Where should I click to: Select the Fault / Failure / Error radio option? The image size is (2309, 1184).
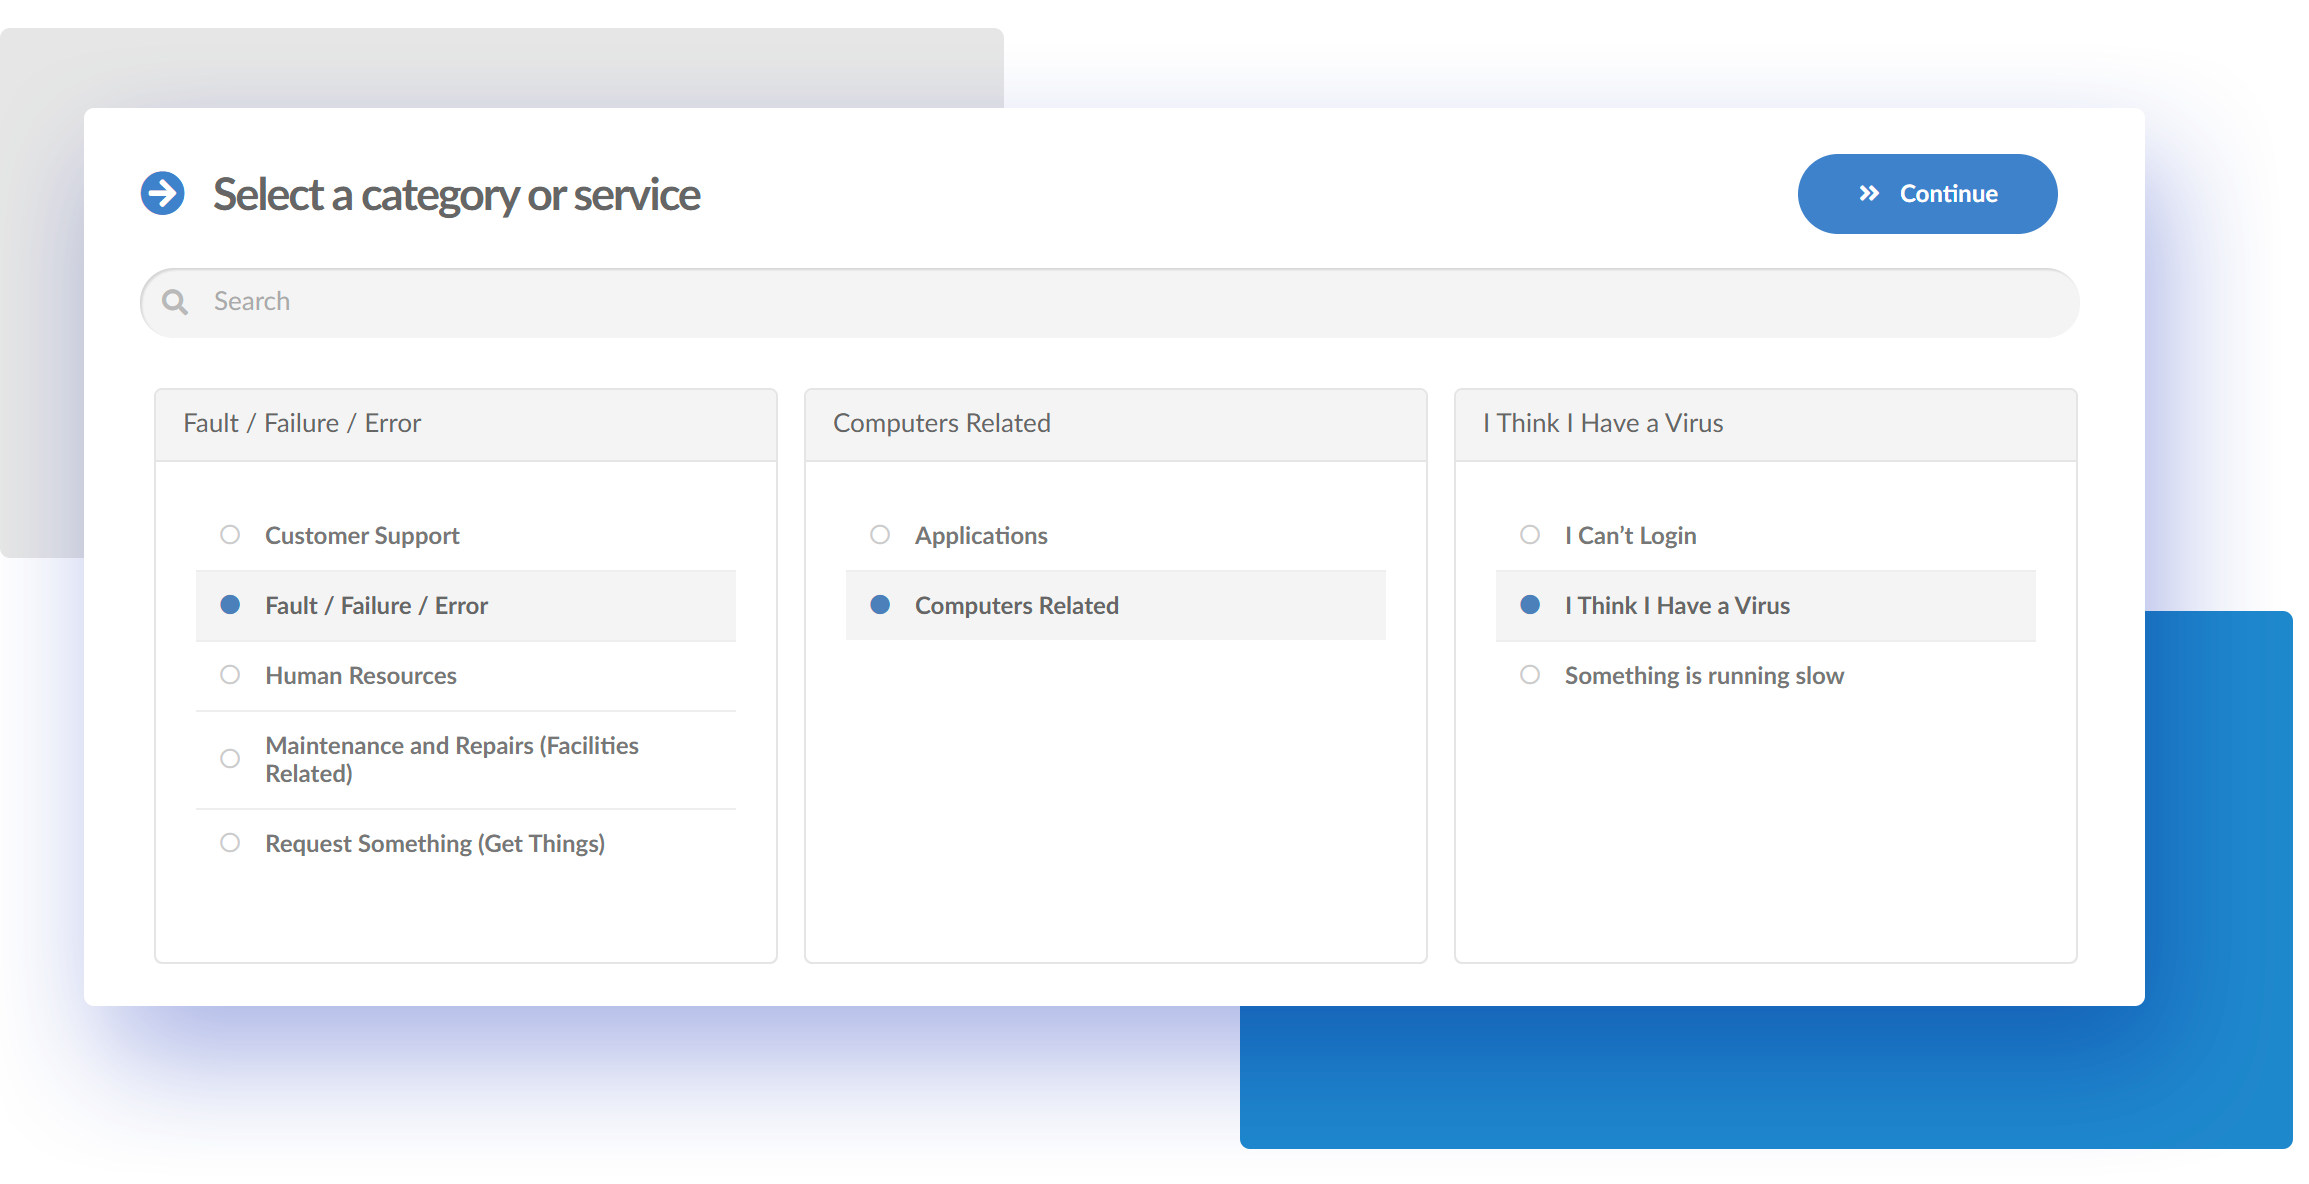coord(230,605)
